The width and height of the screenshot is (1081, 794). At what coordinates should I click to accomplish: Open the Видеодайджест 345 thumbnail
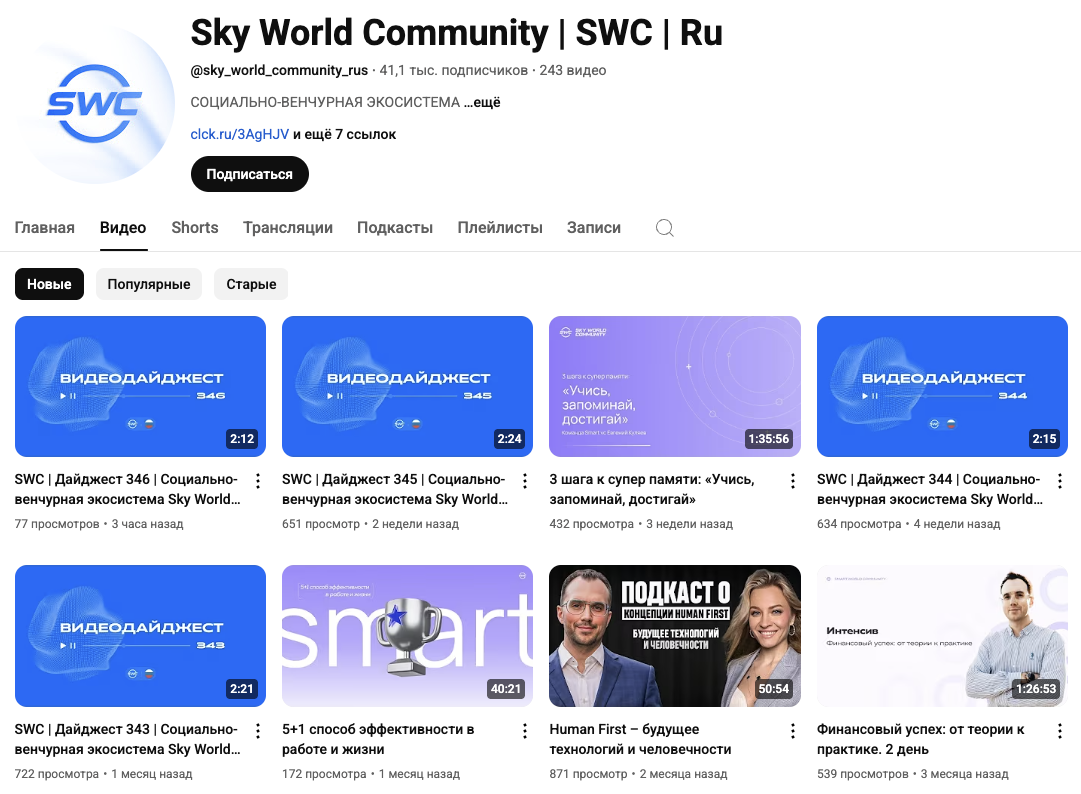[x=407, y=387]
